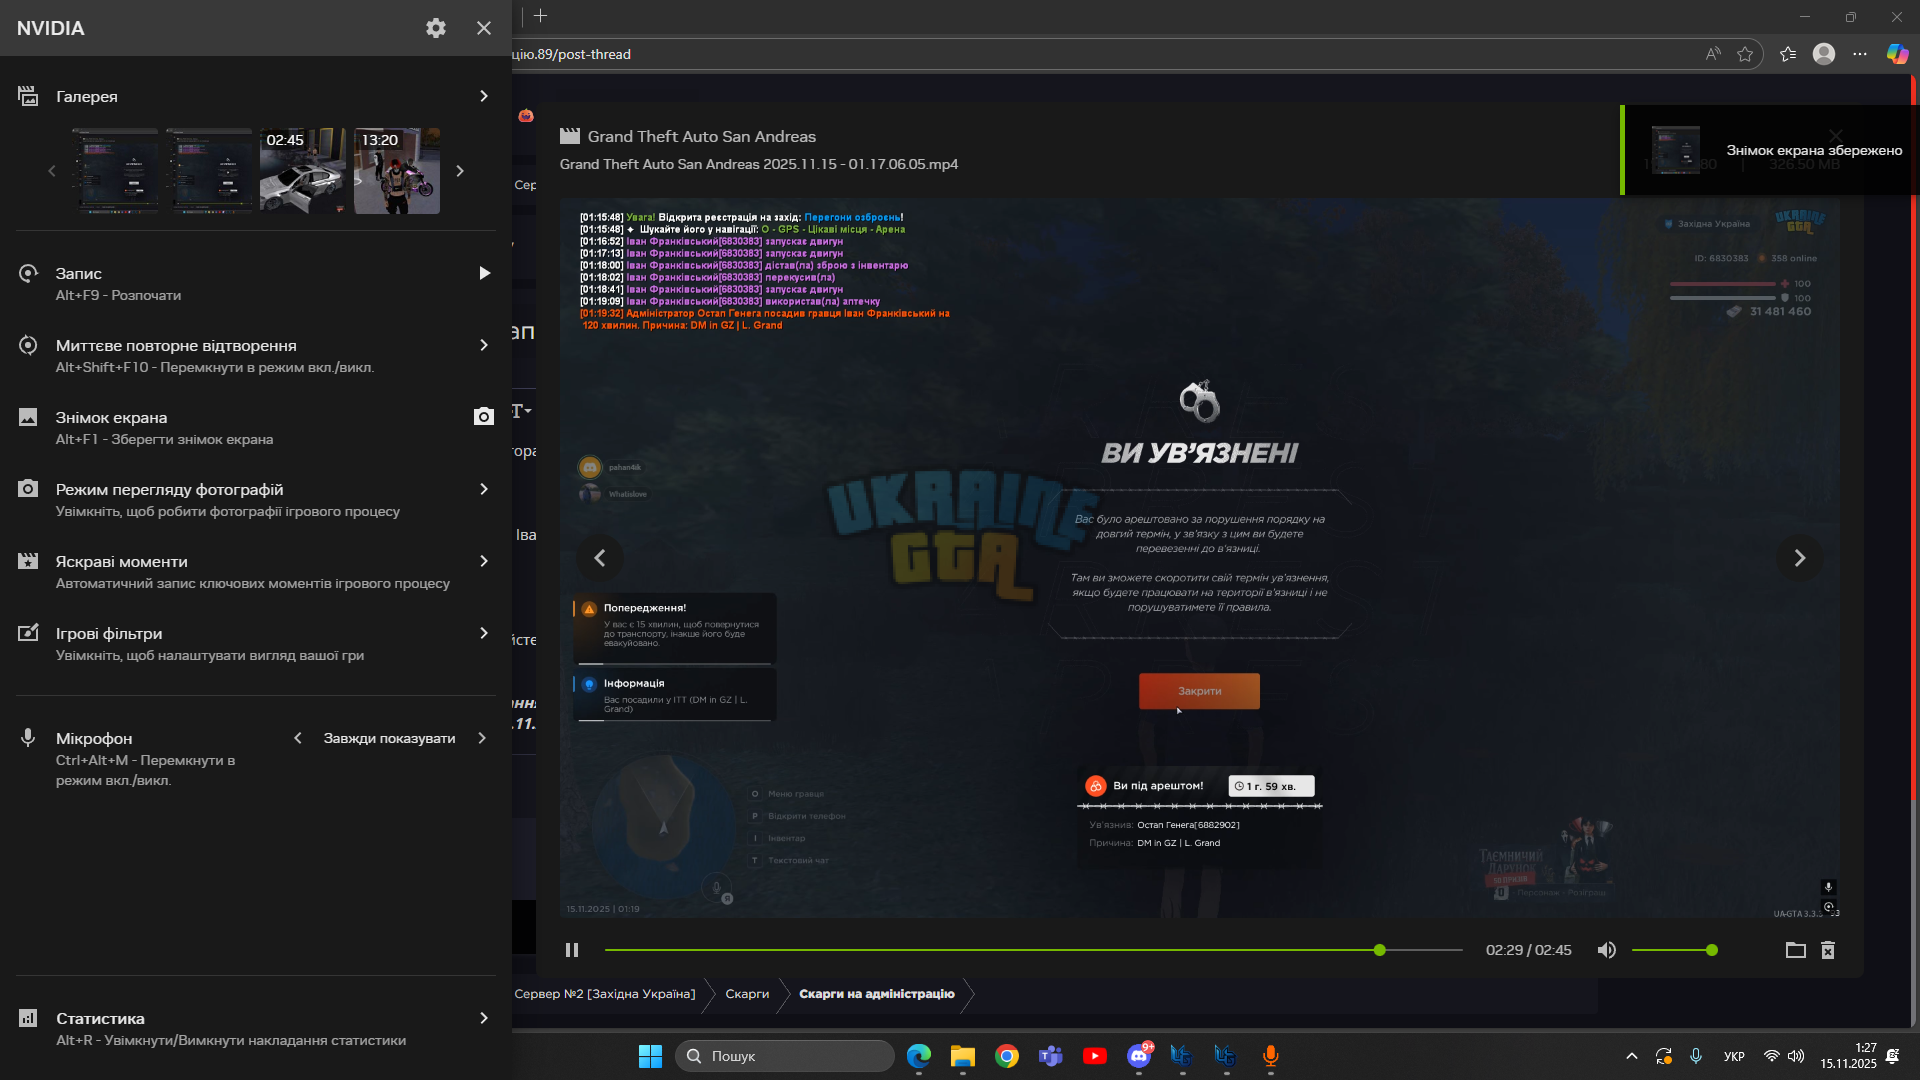Open Google Chrome from taskbar
This screenshot has width=1920, height=1080.
pyautogui.click(x=1006, y=1056)
